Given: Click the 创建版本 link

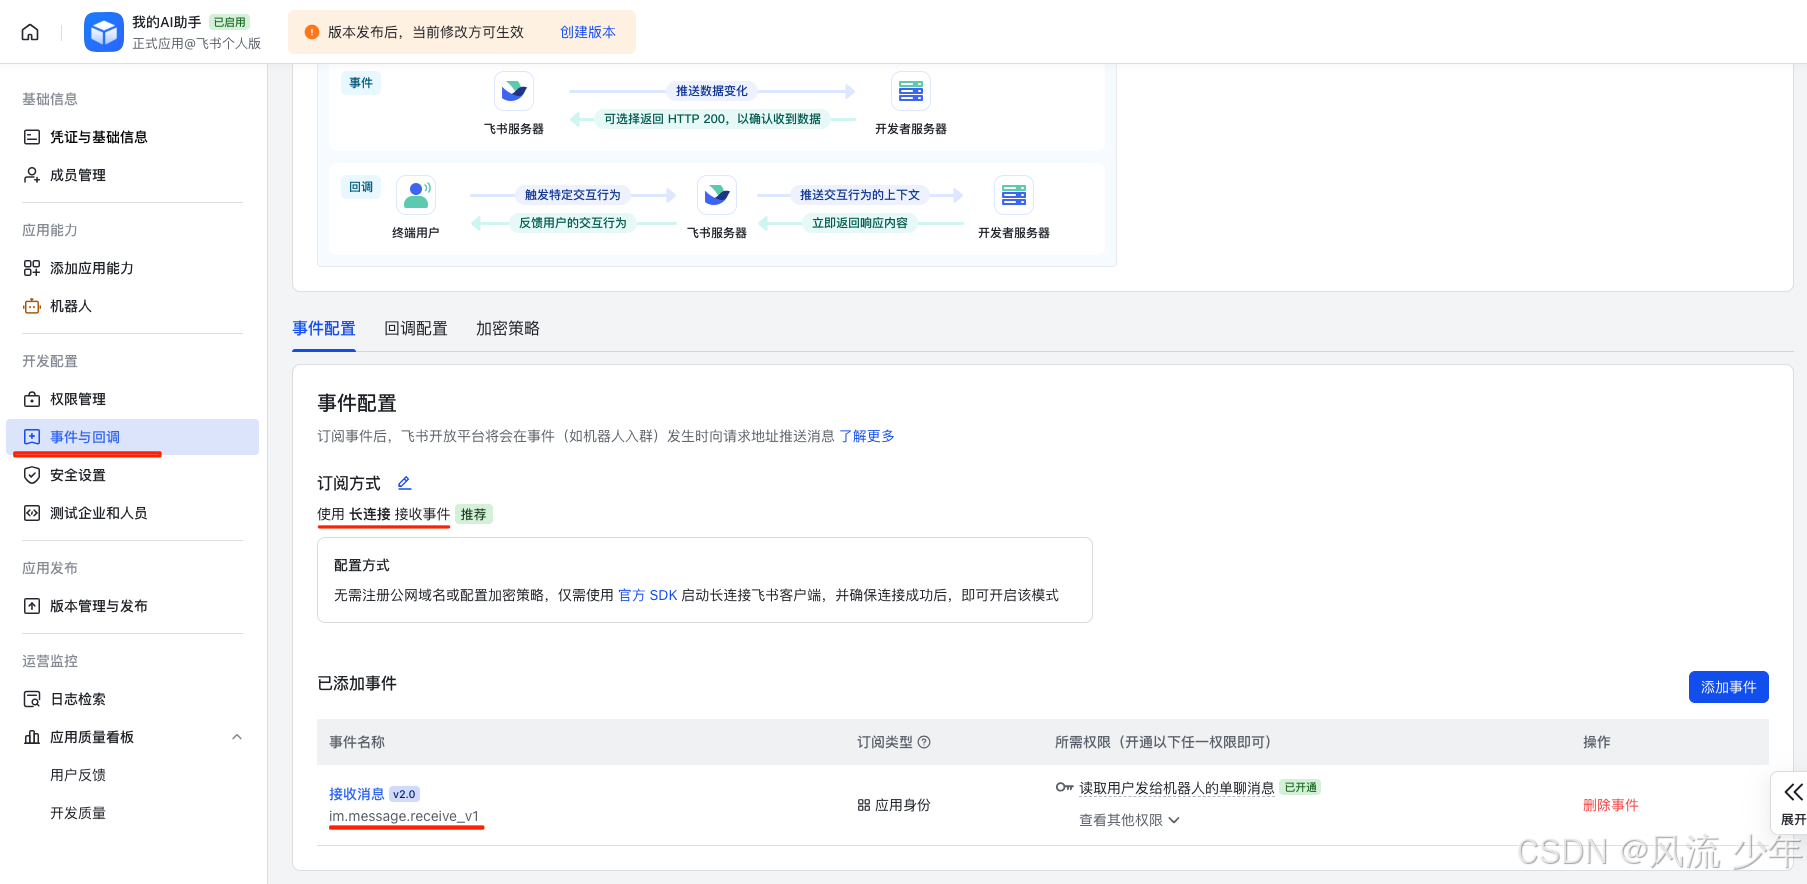Looking at the screenshot, I should coord(588,32).
